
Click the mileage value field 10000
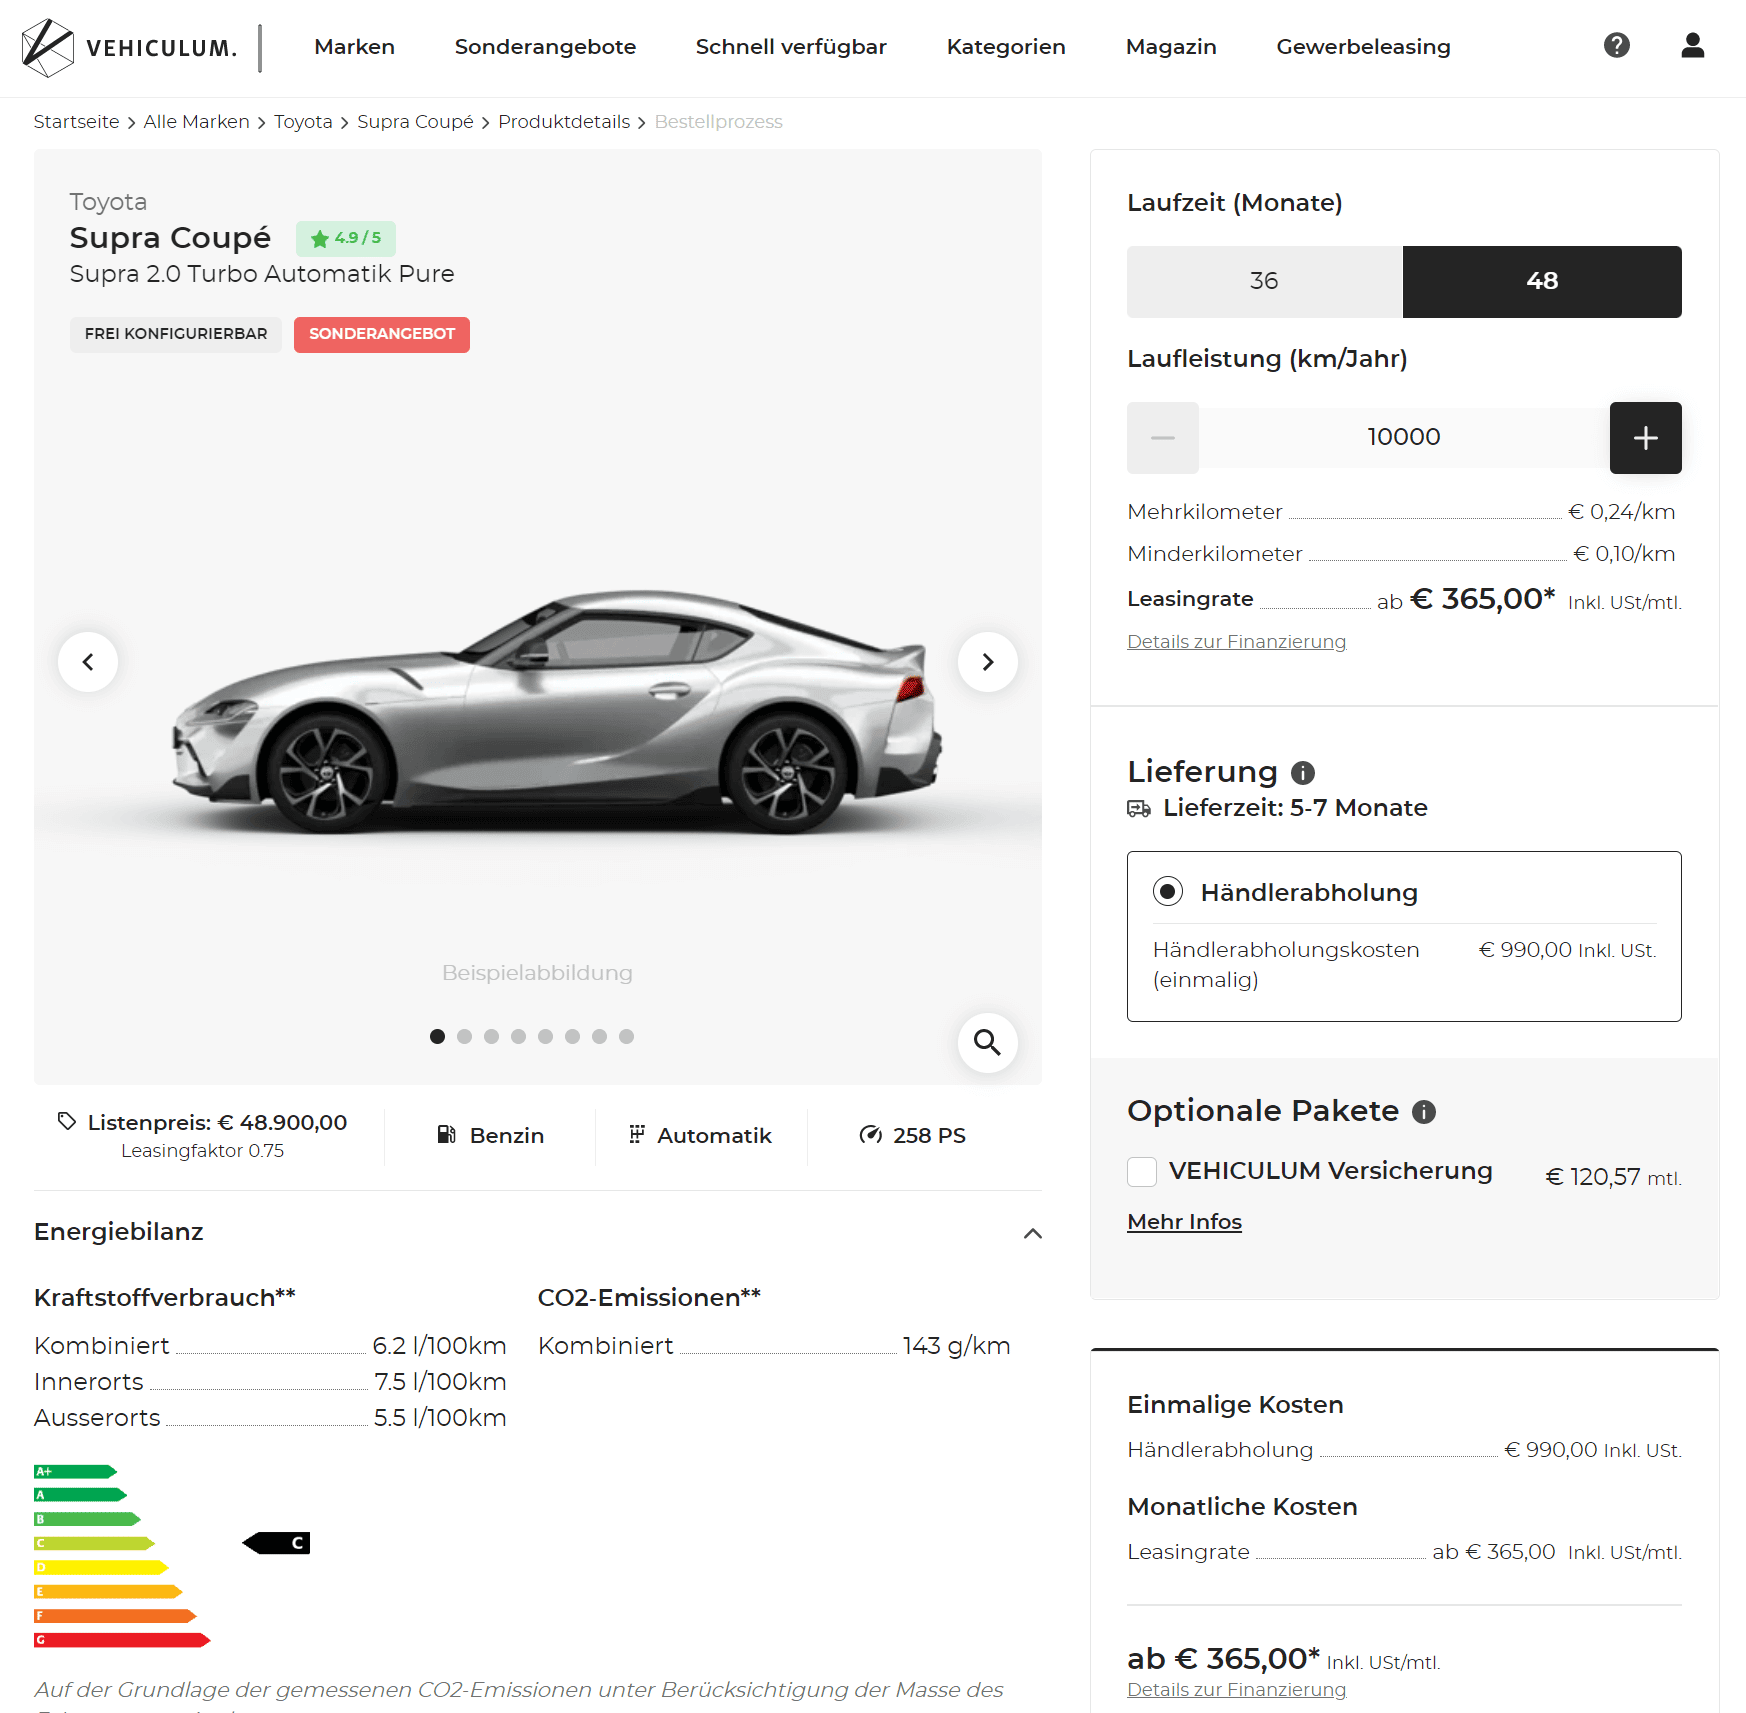[1404, 438]
